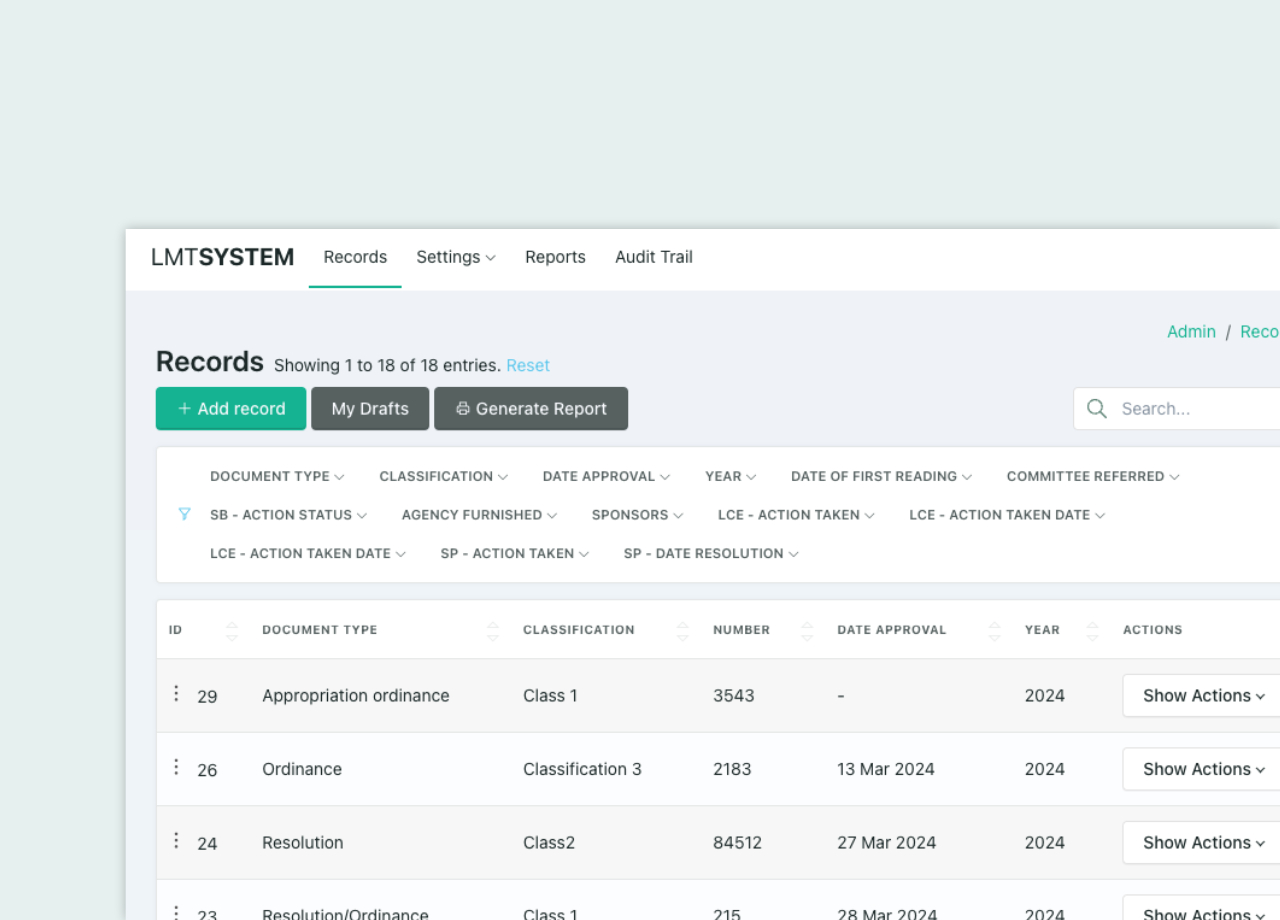Click the number '84512' cell
This screenshot has height=920, width=1280.
737,842
